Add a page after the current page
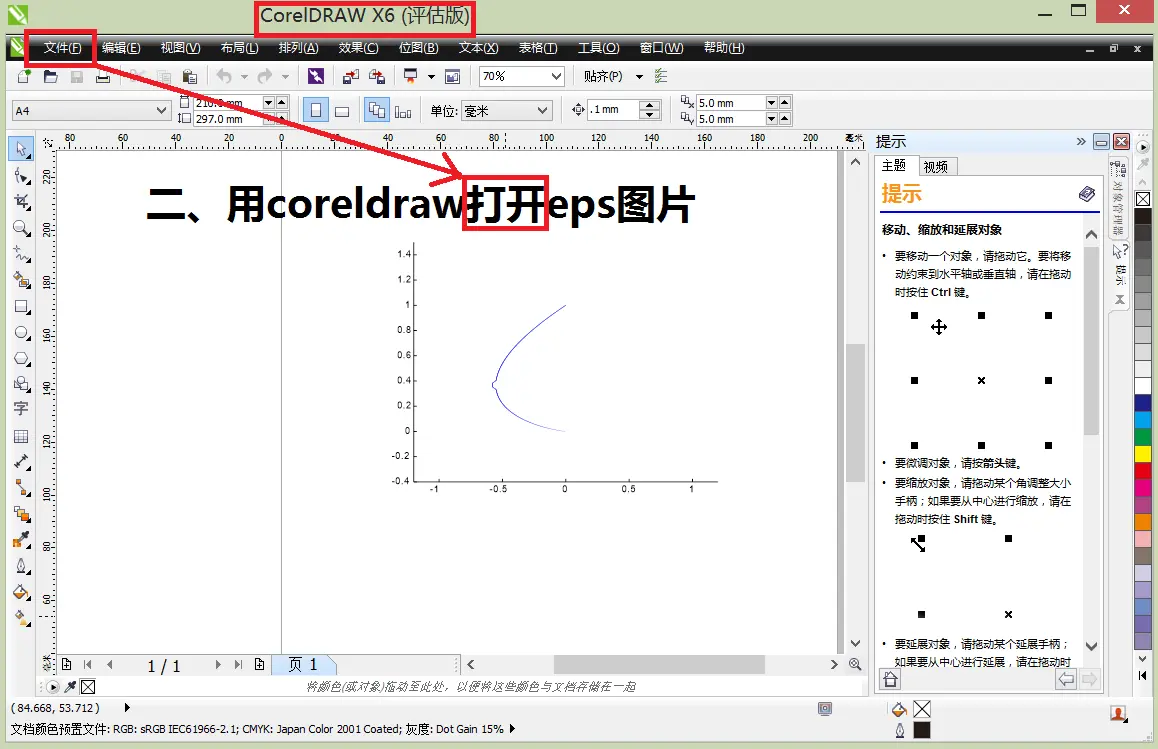Image resolution: width=1158 pixels, height=749 pixels. pos(259,664)
